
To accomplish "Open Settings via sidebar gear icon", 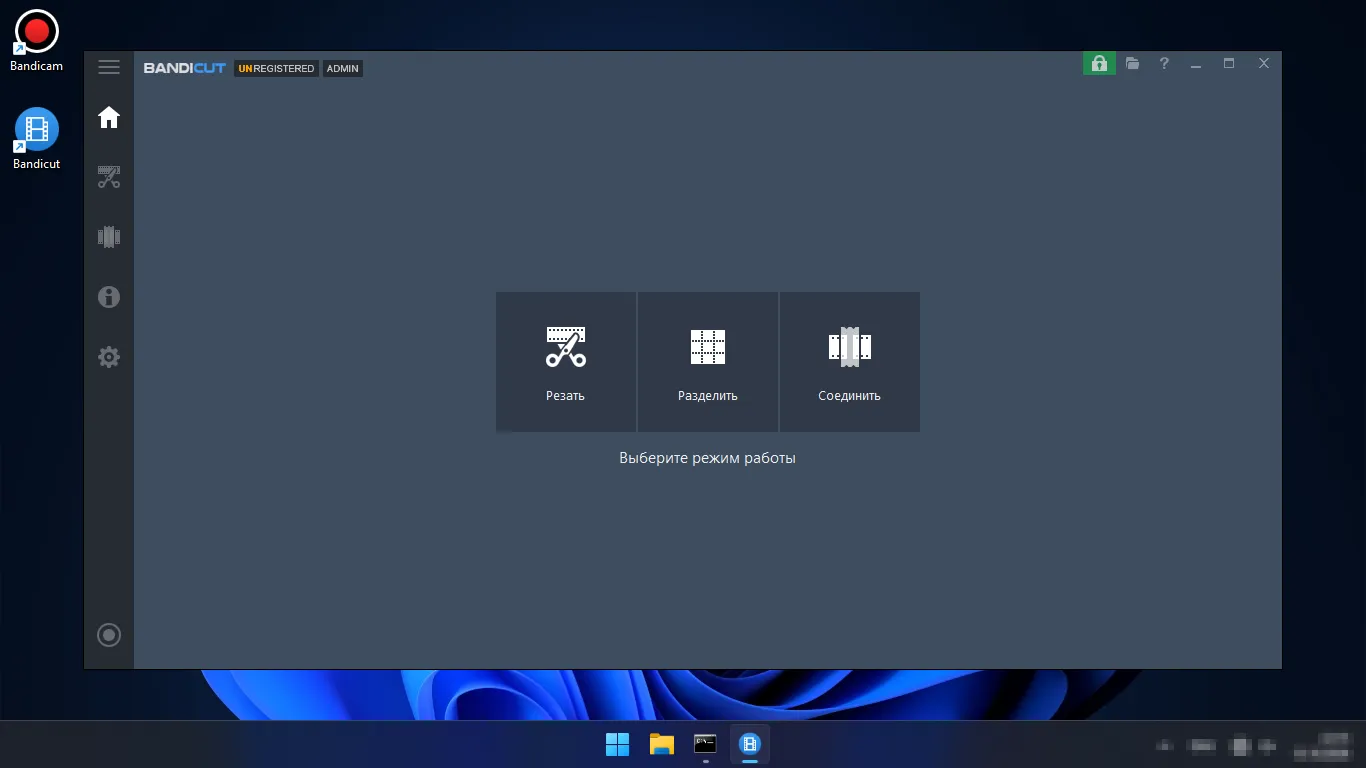I will point(109,357).
